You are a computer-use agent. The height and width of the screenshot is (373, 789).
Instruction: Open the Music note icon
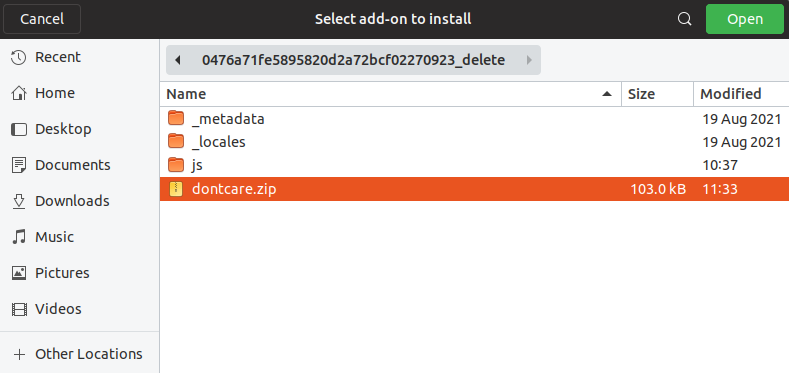pos(19,237)
